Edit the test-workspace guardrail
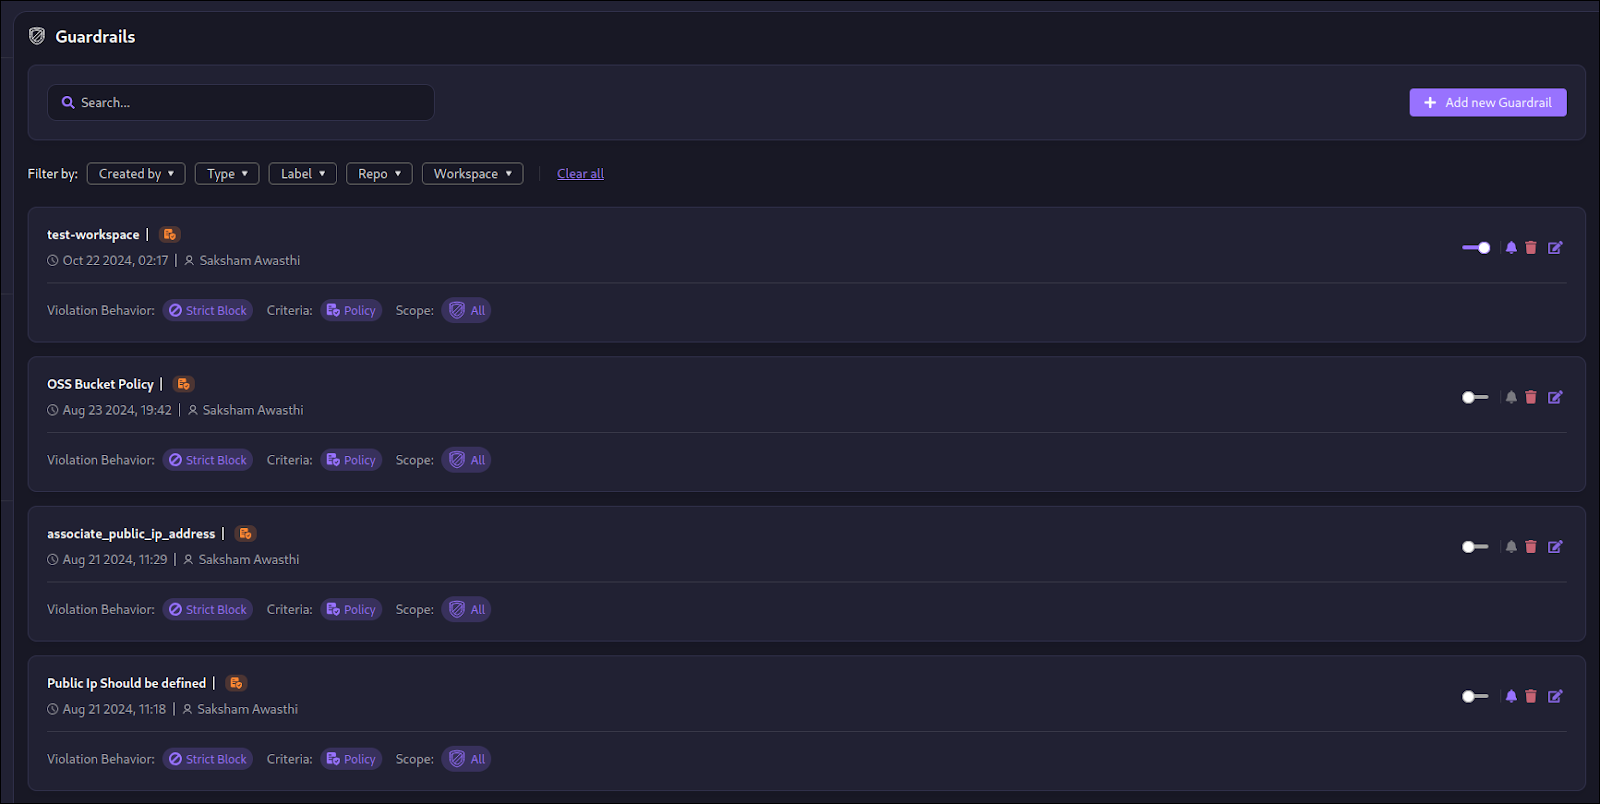The image size is (1600, 804). (x=1555, y=247)
